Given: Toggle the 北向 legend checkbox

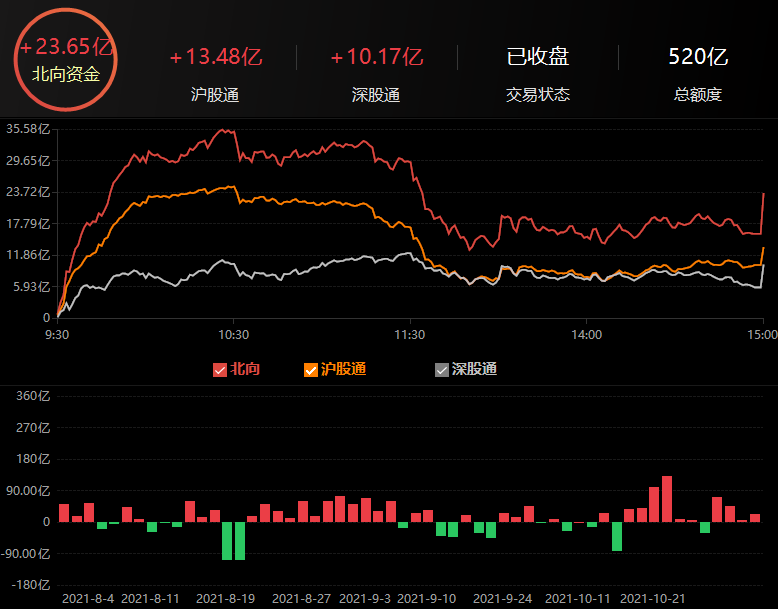Looking at the screenshot, I should pos(220,370).
